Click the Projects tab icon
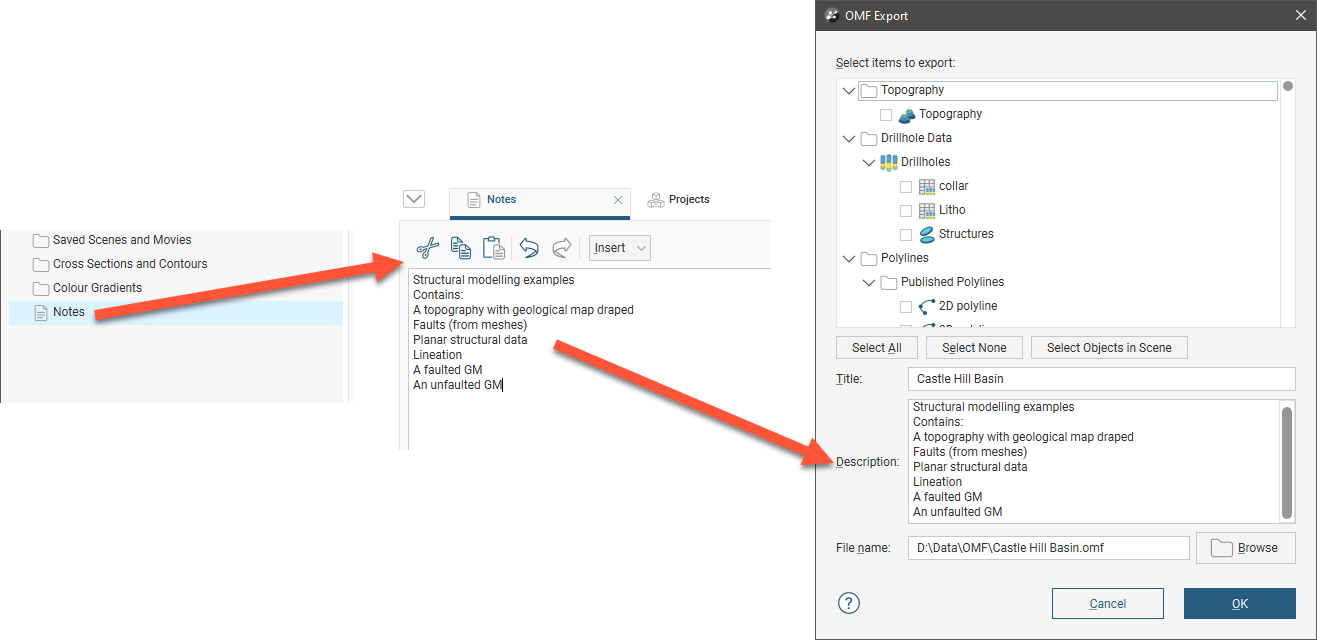This screenshot has height=640, width=1317. coord(656,200)
